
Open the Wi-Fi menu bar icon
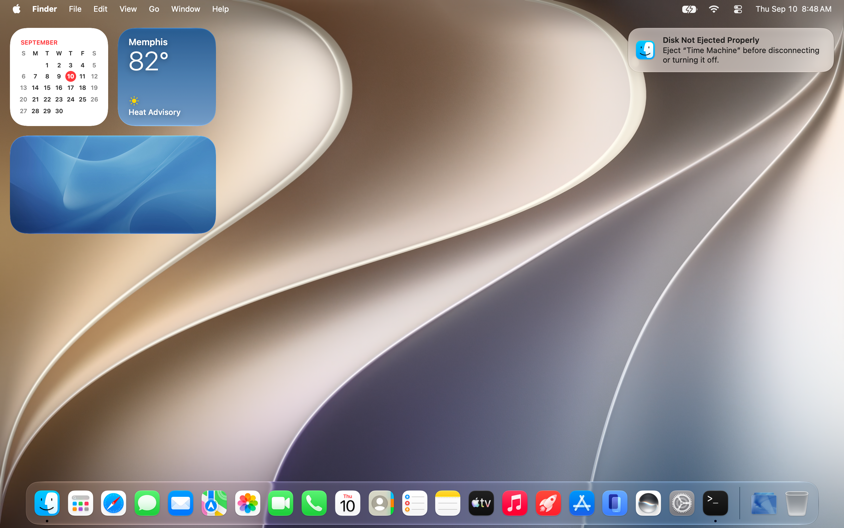tap(714, 9)
